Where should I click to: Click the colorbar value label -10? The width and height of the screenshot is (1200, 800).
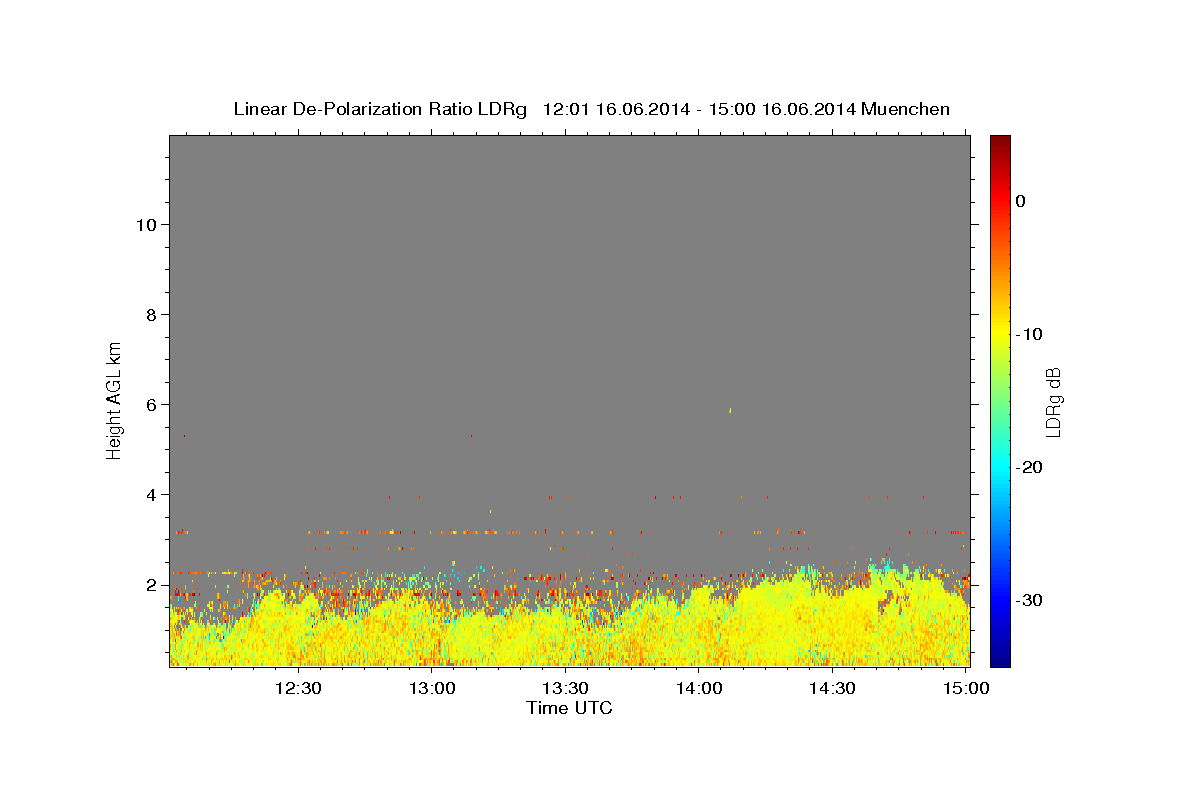(x=1030, y=334)
